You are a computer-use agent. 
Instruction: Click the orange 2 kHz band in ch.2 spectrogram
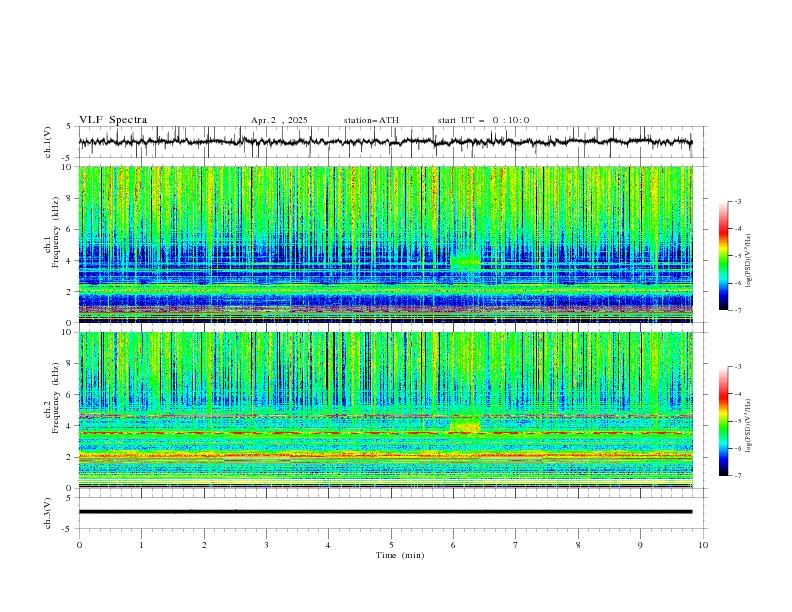click(x=385, y=456)
